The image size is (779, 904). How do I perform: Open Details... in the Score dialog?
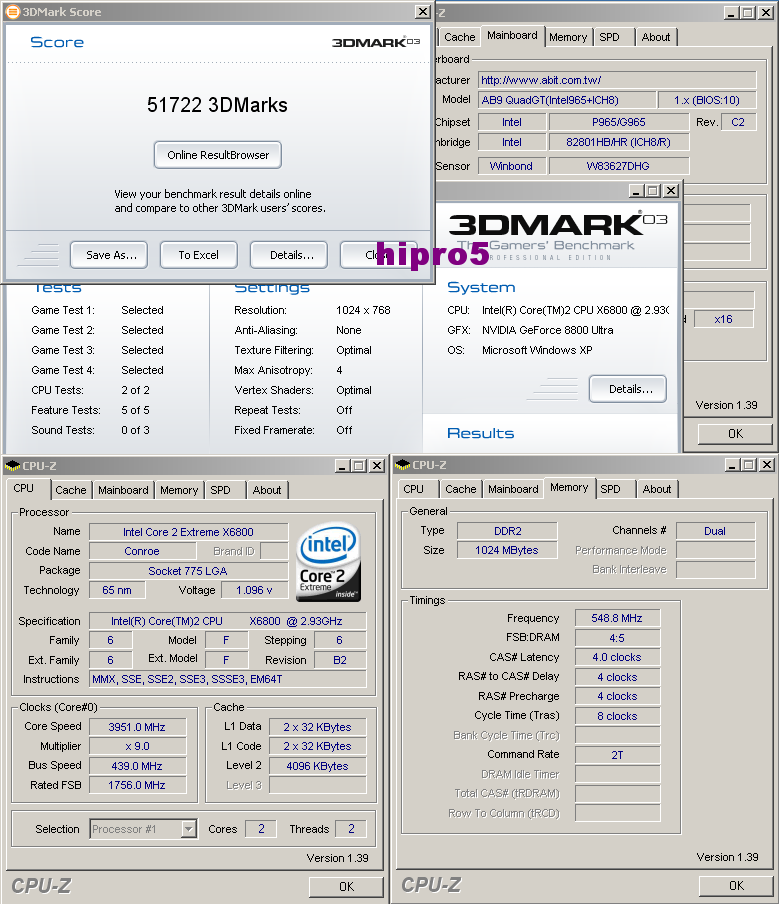click(289, 255)
